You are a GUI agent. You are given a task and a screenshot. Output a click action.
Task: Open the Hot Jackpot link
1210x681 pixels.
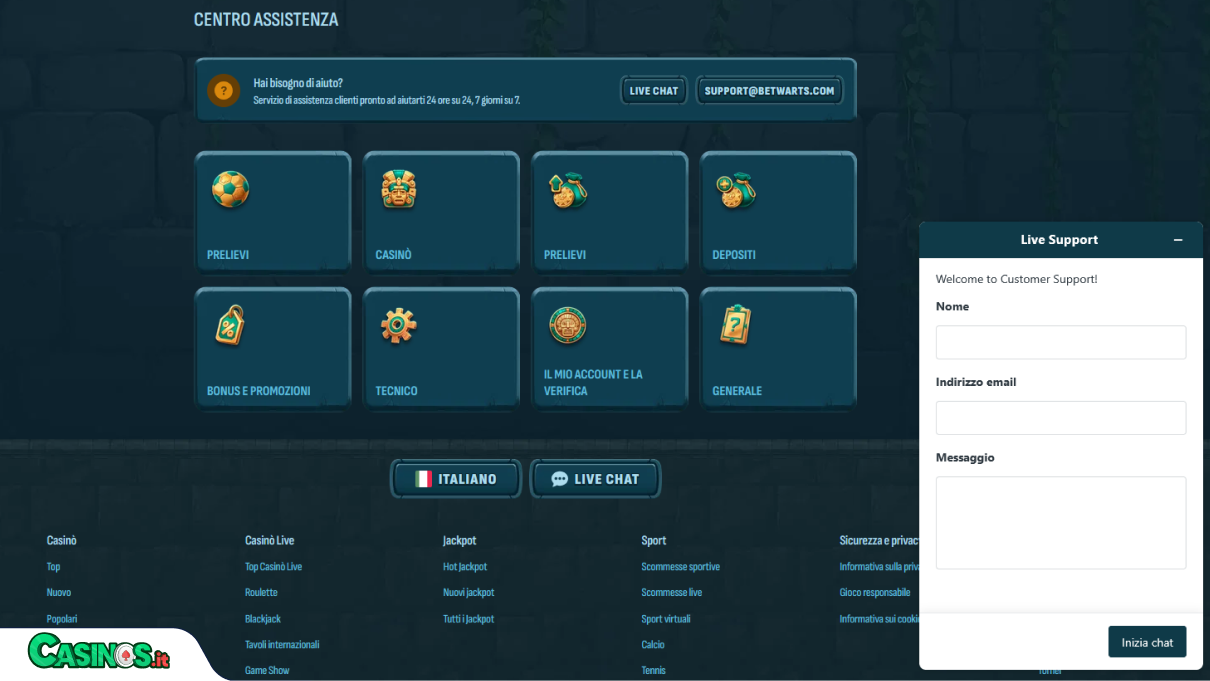[x=465, y=567]
